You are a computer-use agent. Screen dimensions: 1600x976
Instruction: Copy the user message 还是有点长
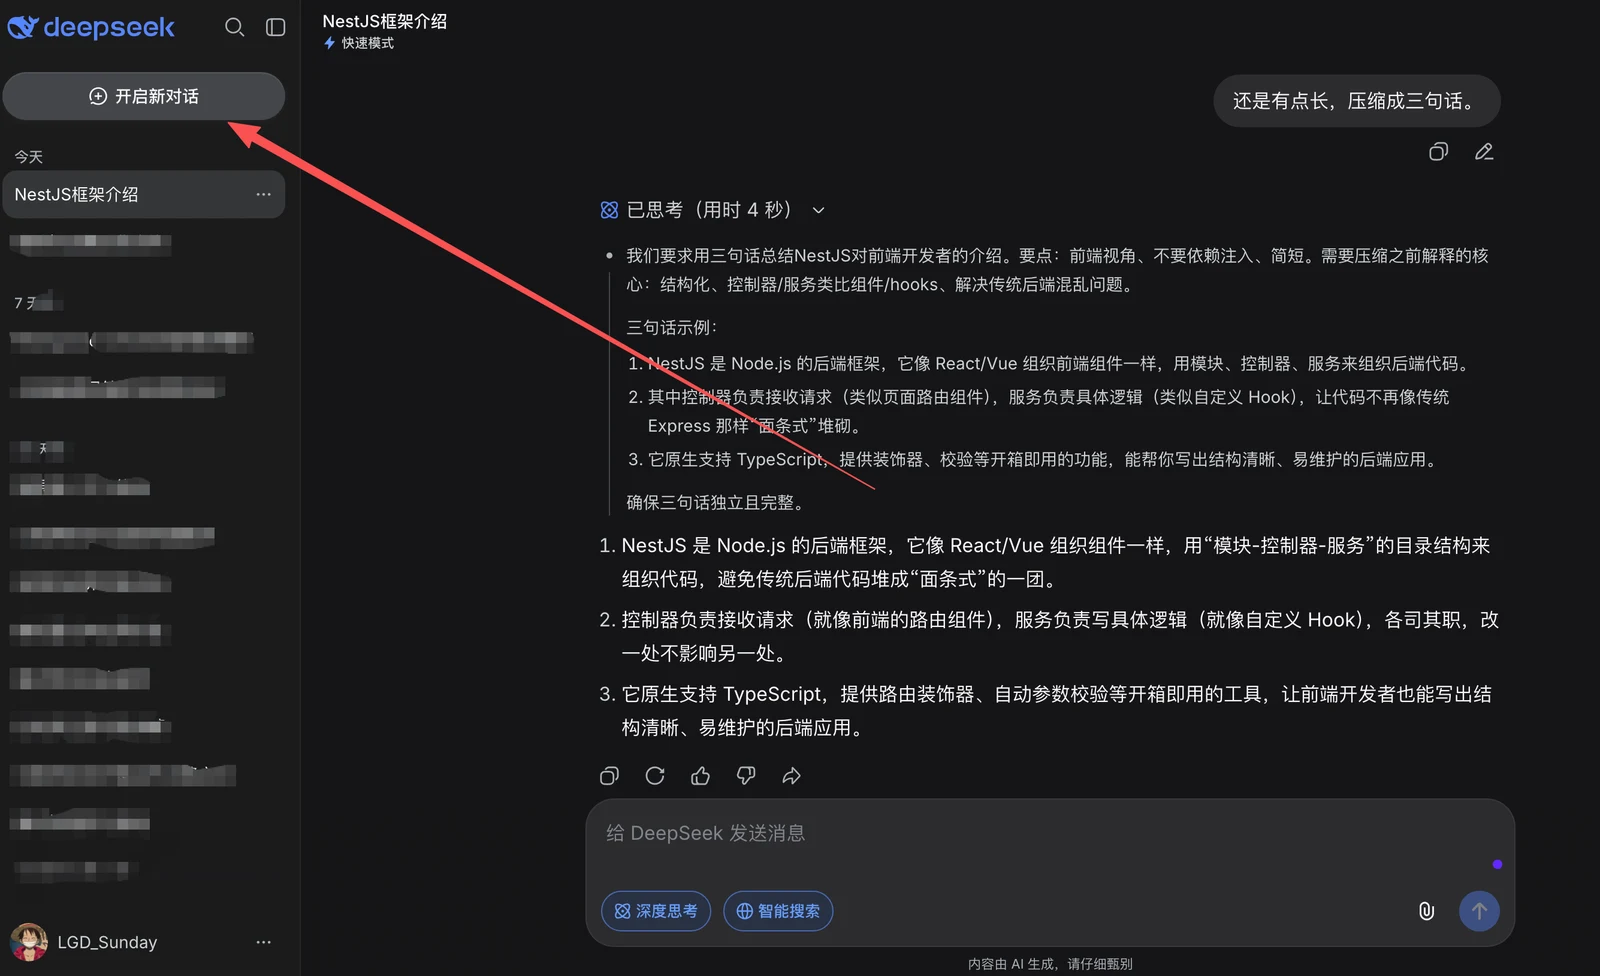pos(1438,152)
